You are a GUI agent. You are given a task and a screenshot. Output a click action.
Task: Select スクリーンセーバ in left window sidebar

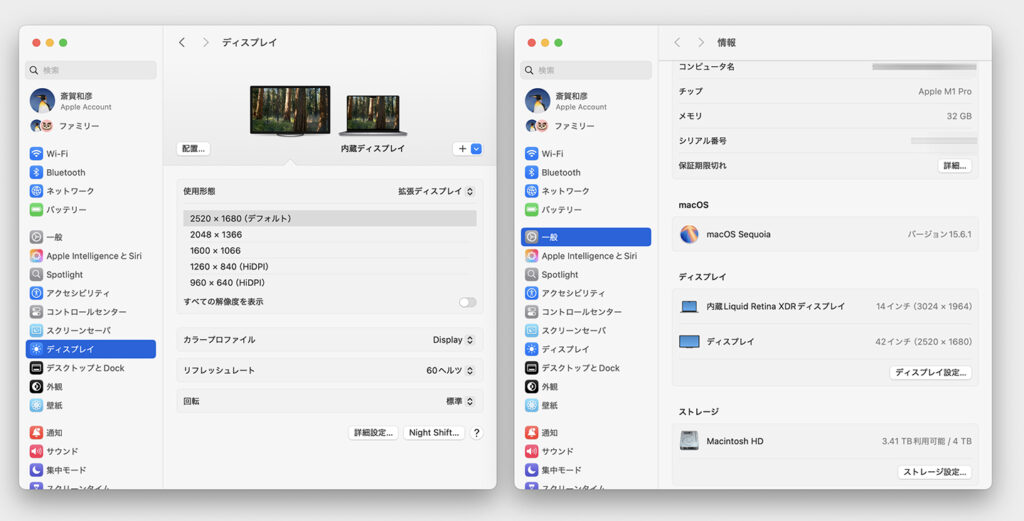pyautogui.click(x=91, y=330)
